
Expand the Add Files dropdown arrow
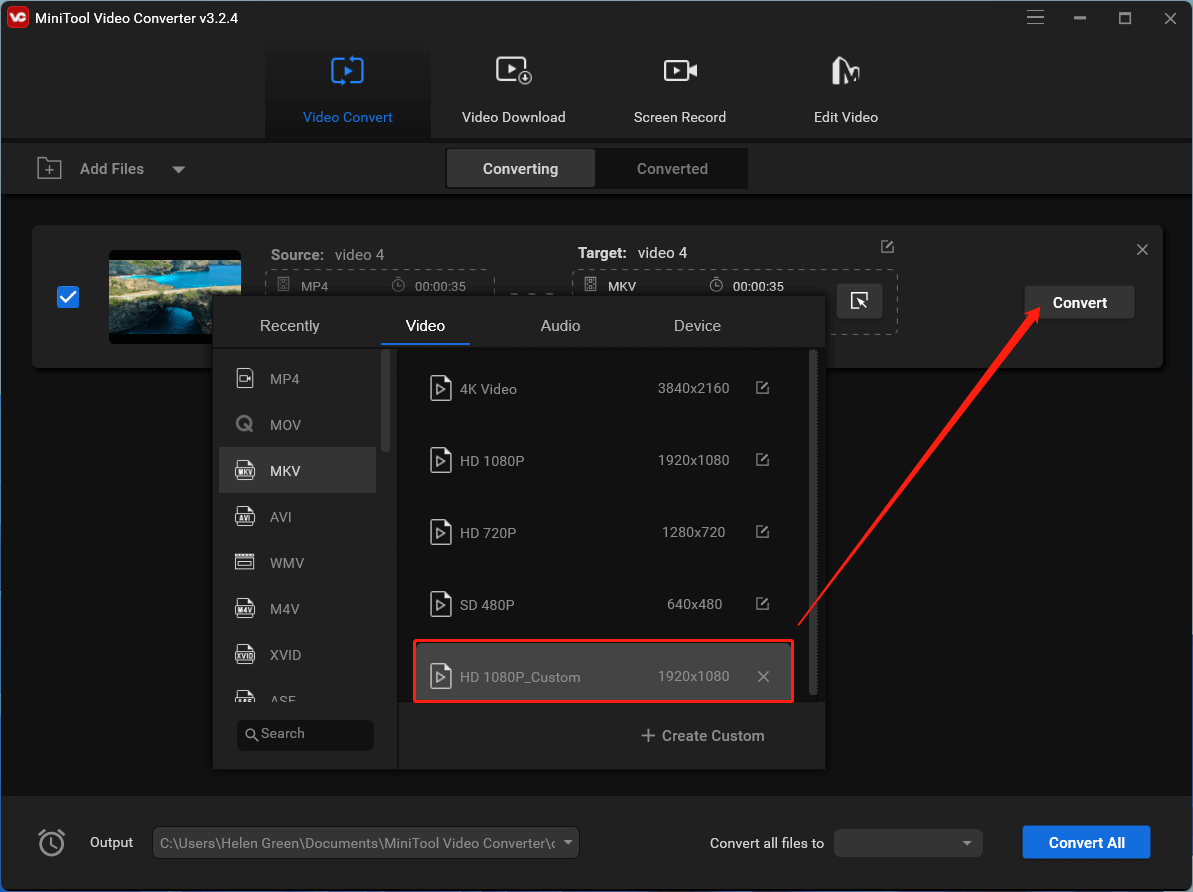[179, 169]
